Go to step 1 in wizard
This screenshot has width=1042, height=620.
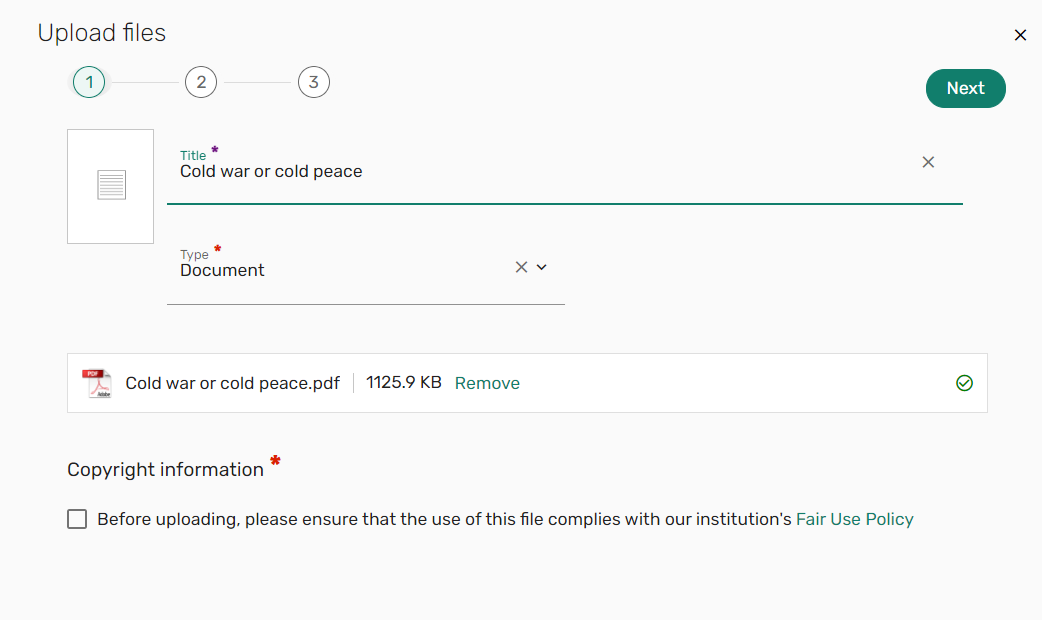coord(89,82)
